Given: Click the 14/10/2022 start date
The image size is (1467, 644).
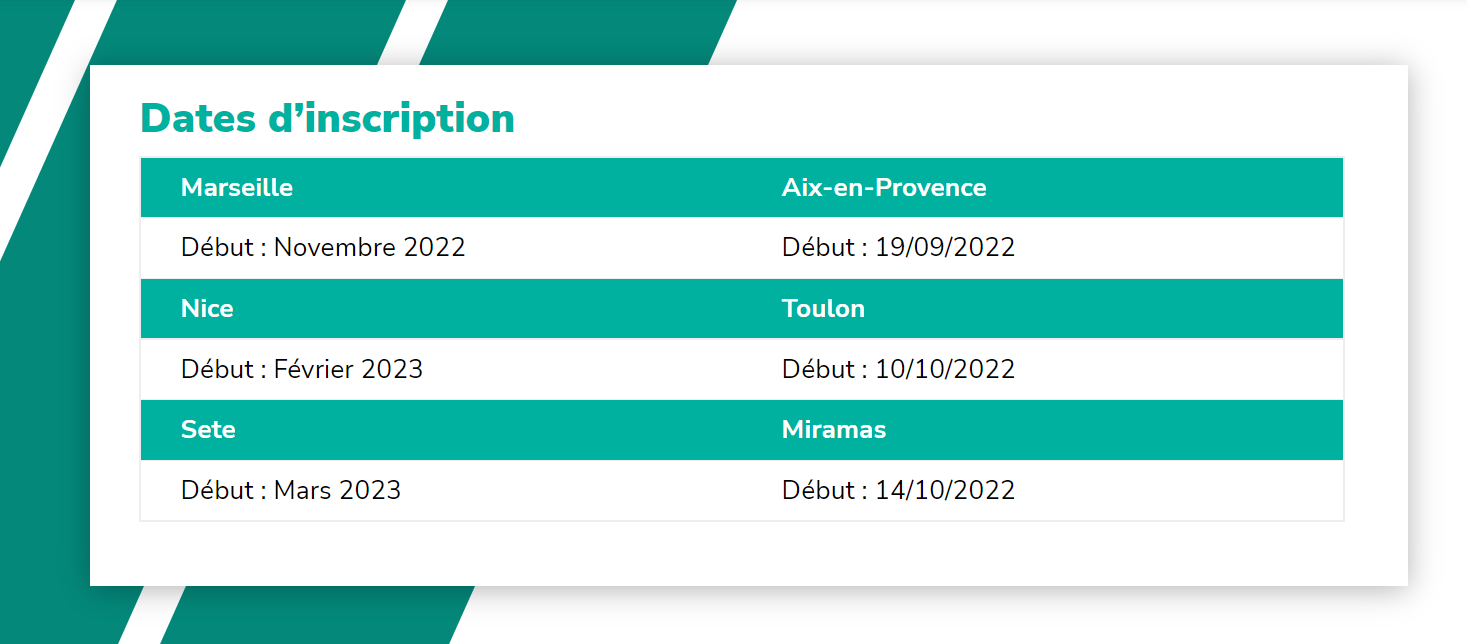Looking at the screenshot, I should 945,491.
